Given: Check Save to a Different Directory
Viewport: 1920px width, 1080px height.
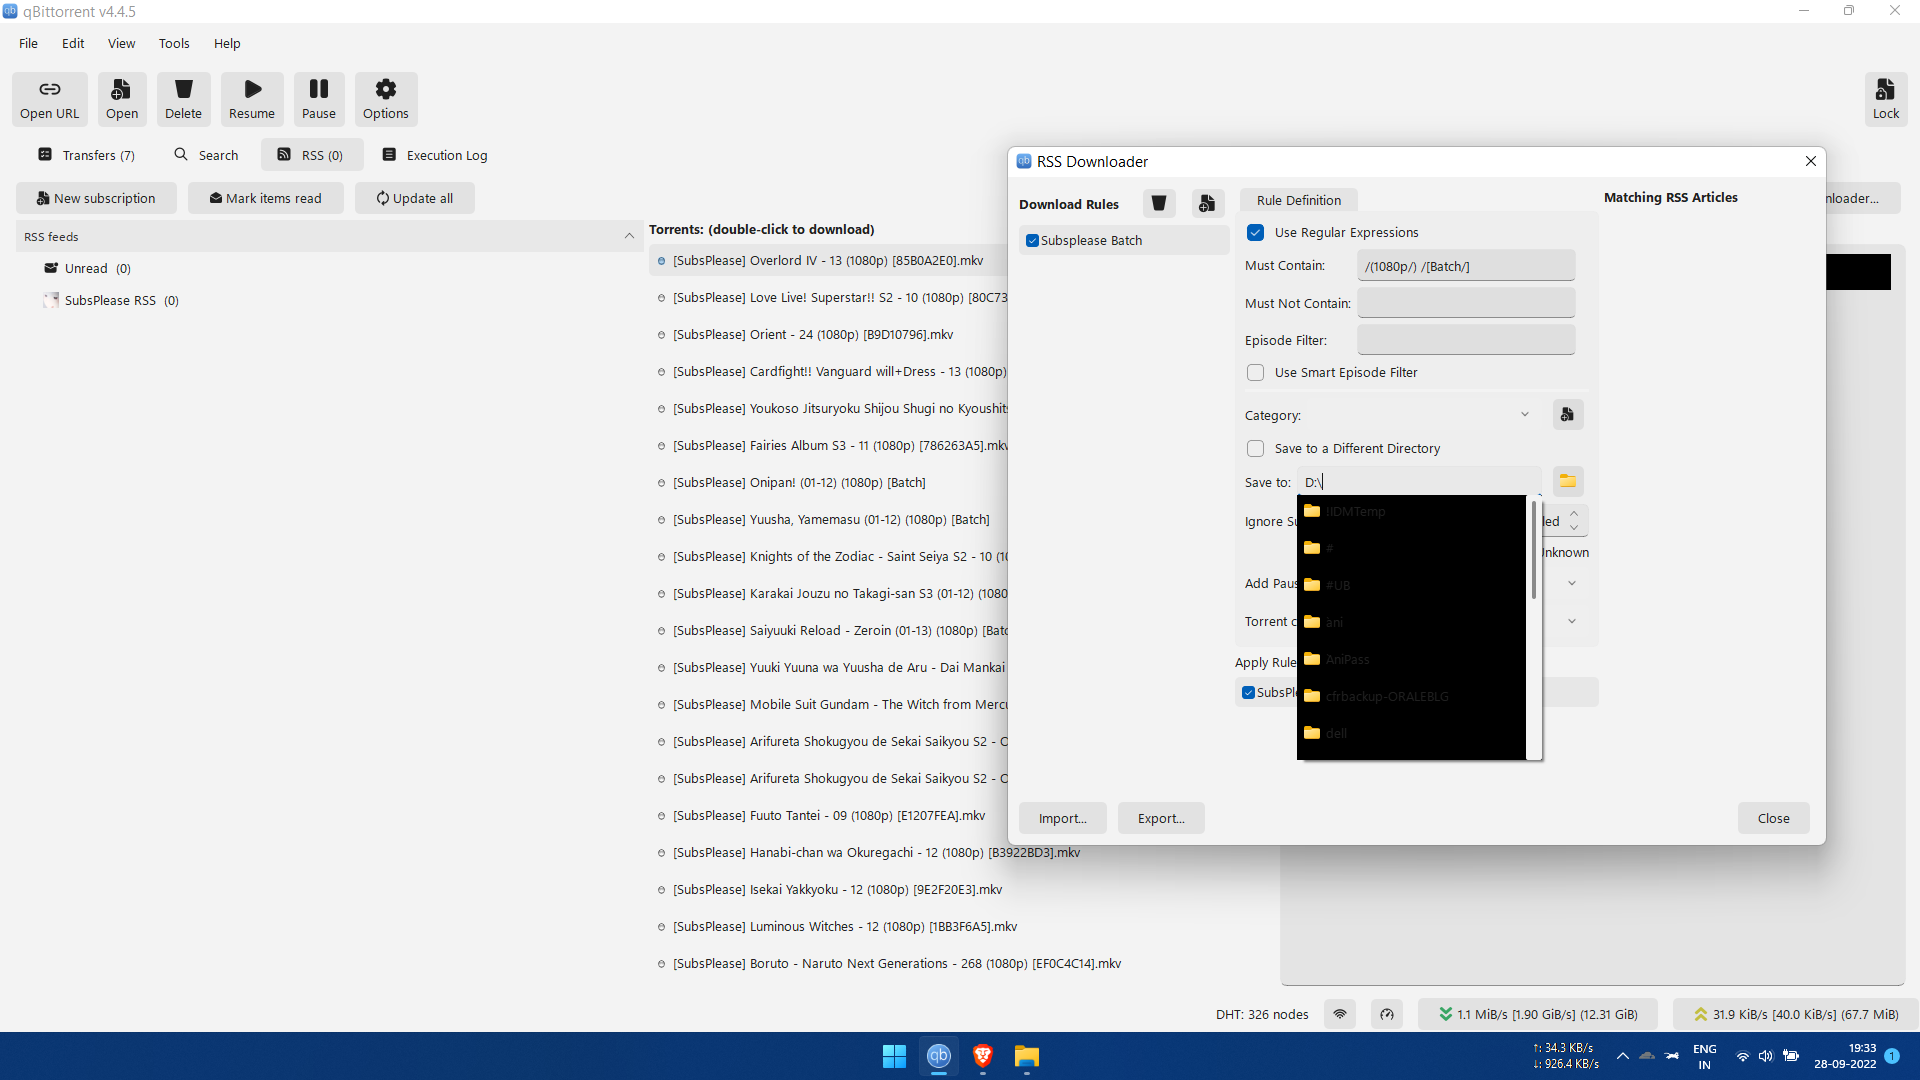Looking at the screenshot, I should [1255, 448].
